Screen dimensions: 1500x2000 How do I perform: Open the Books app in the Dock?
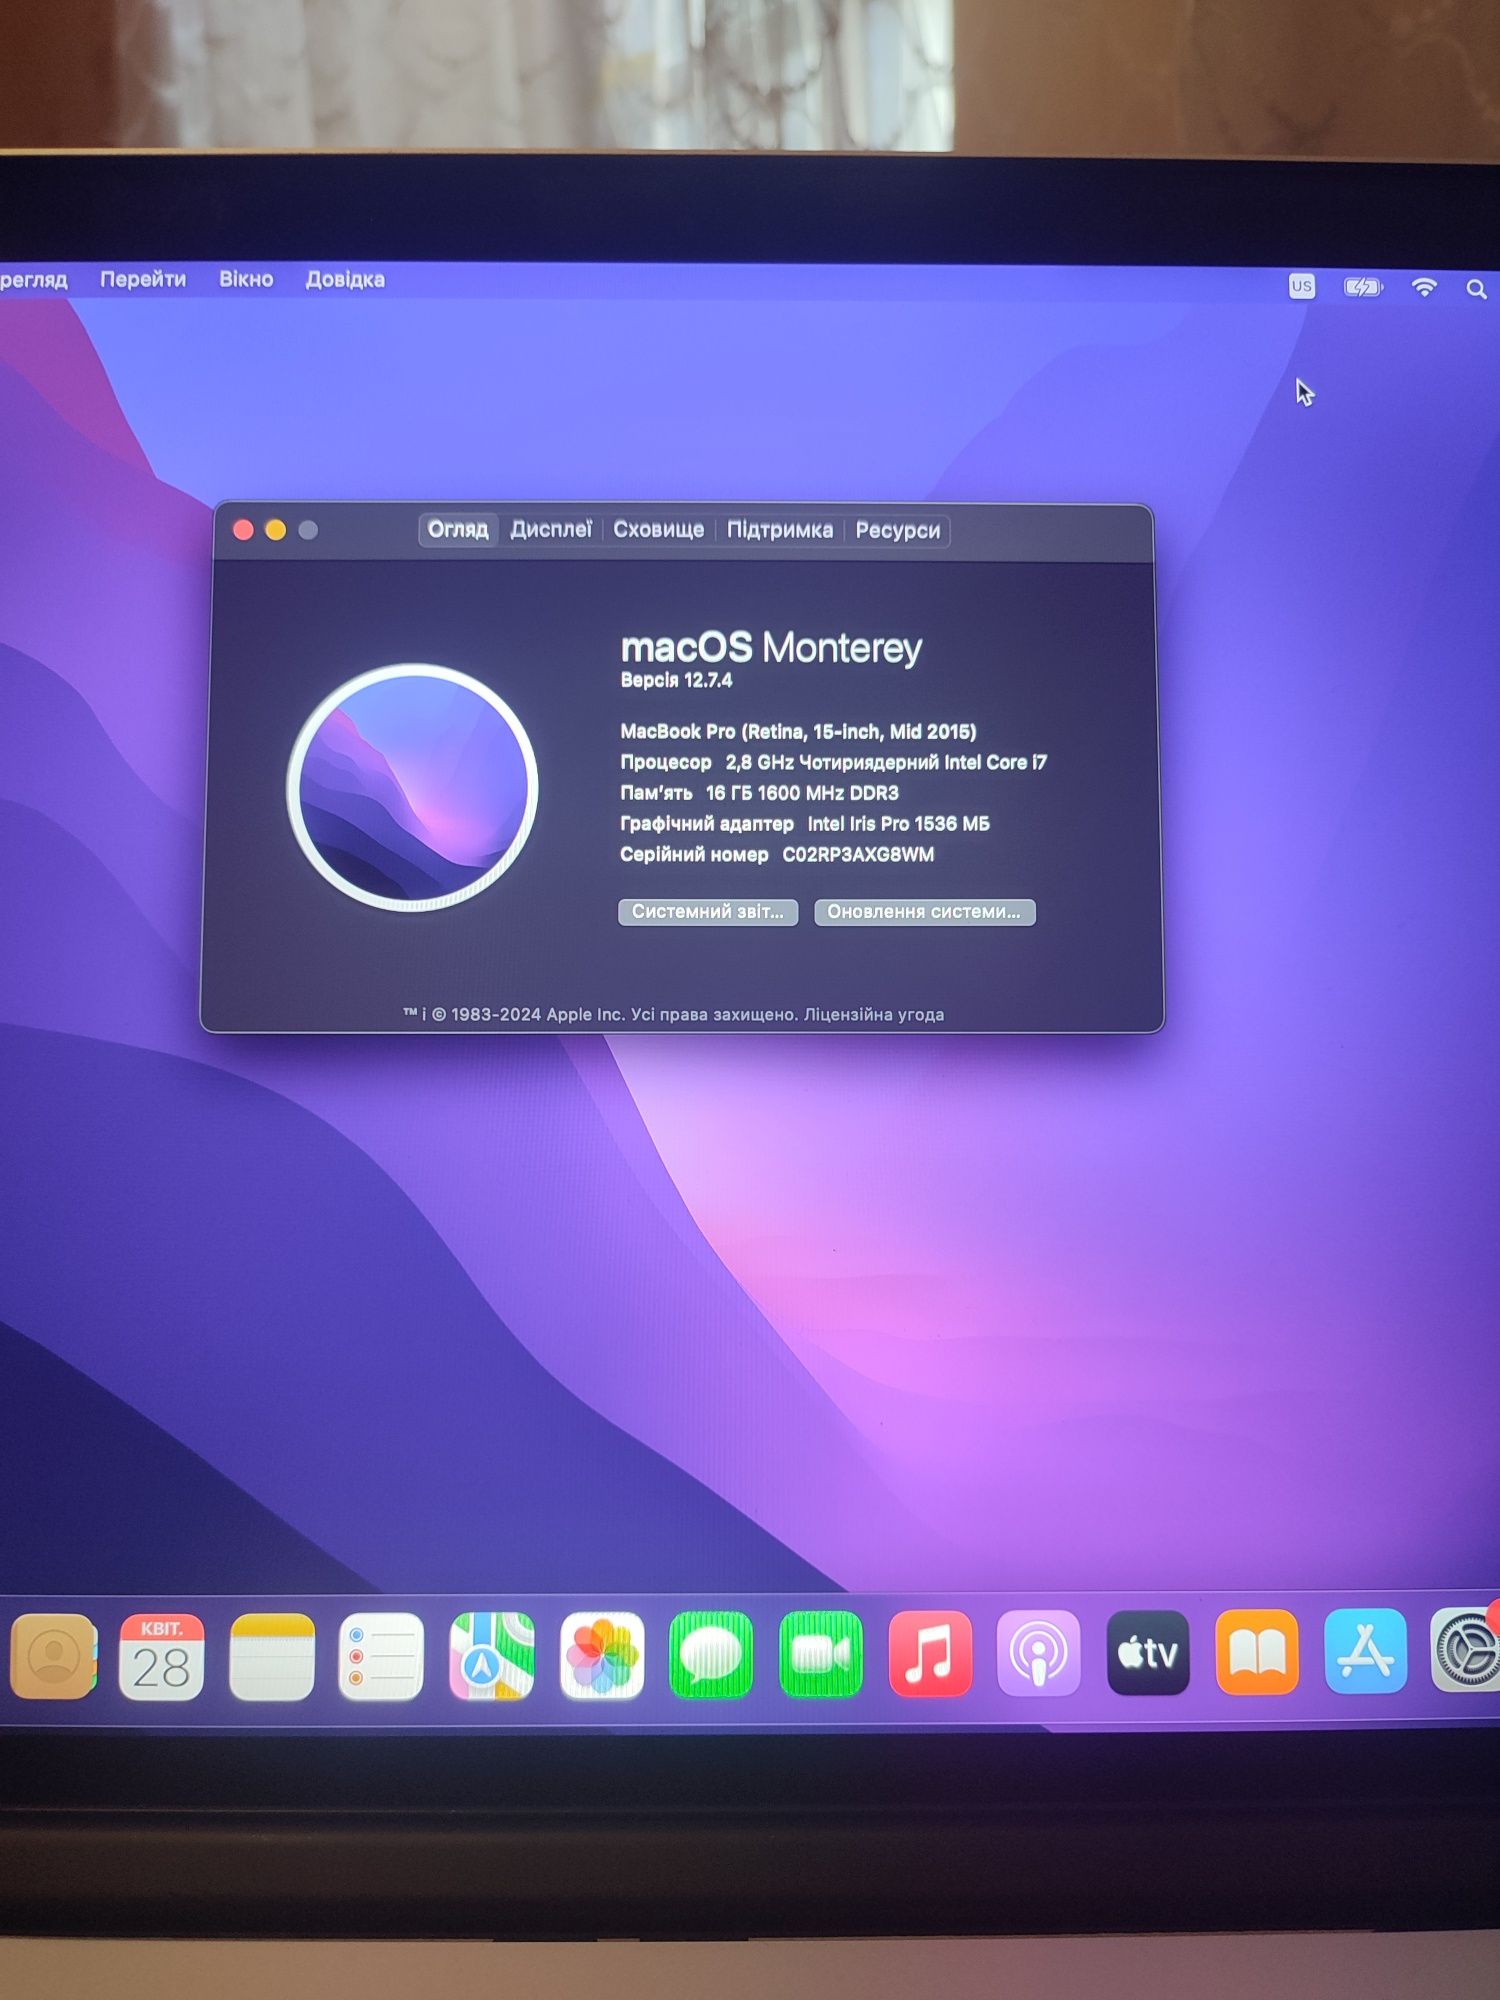1257,1652
